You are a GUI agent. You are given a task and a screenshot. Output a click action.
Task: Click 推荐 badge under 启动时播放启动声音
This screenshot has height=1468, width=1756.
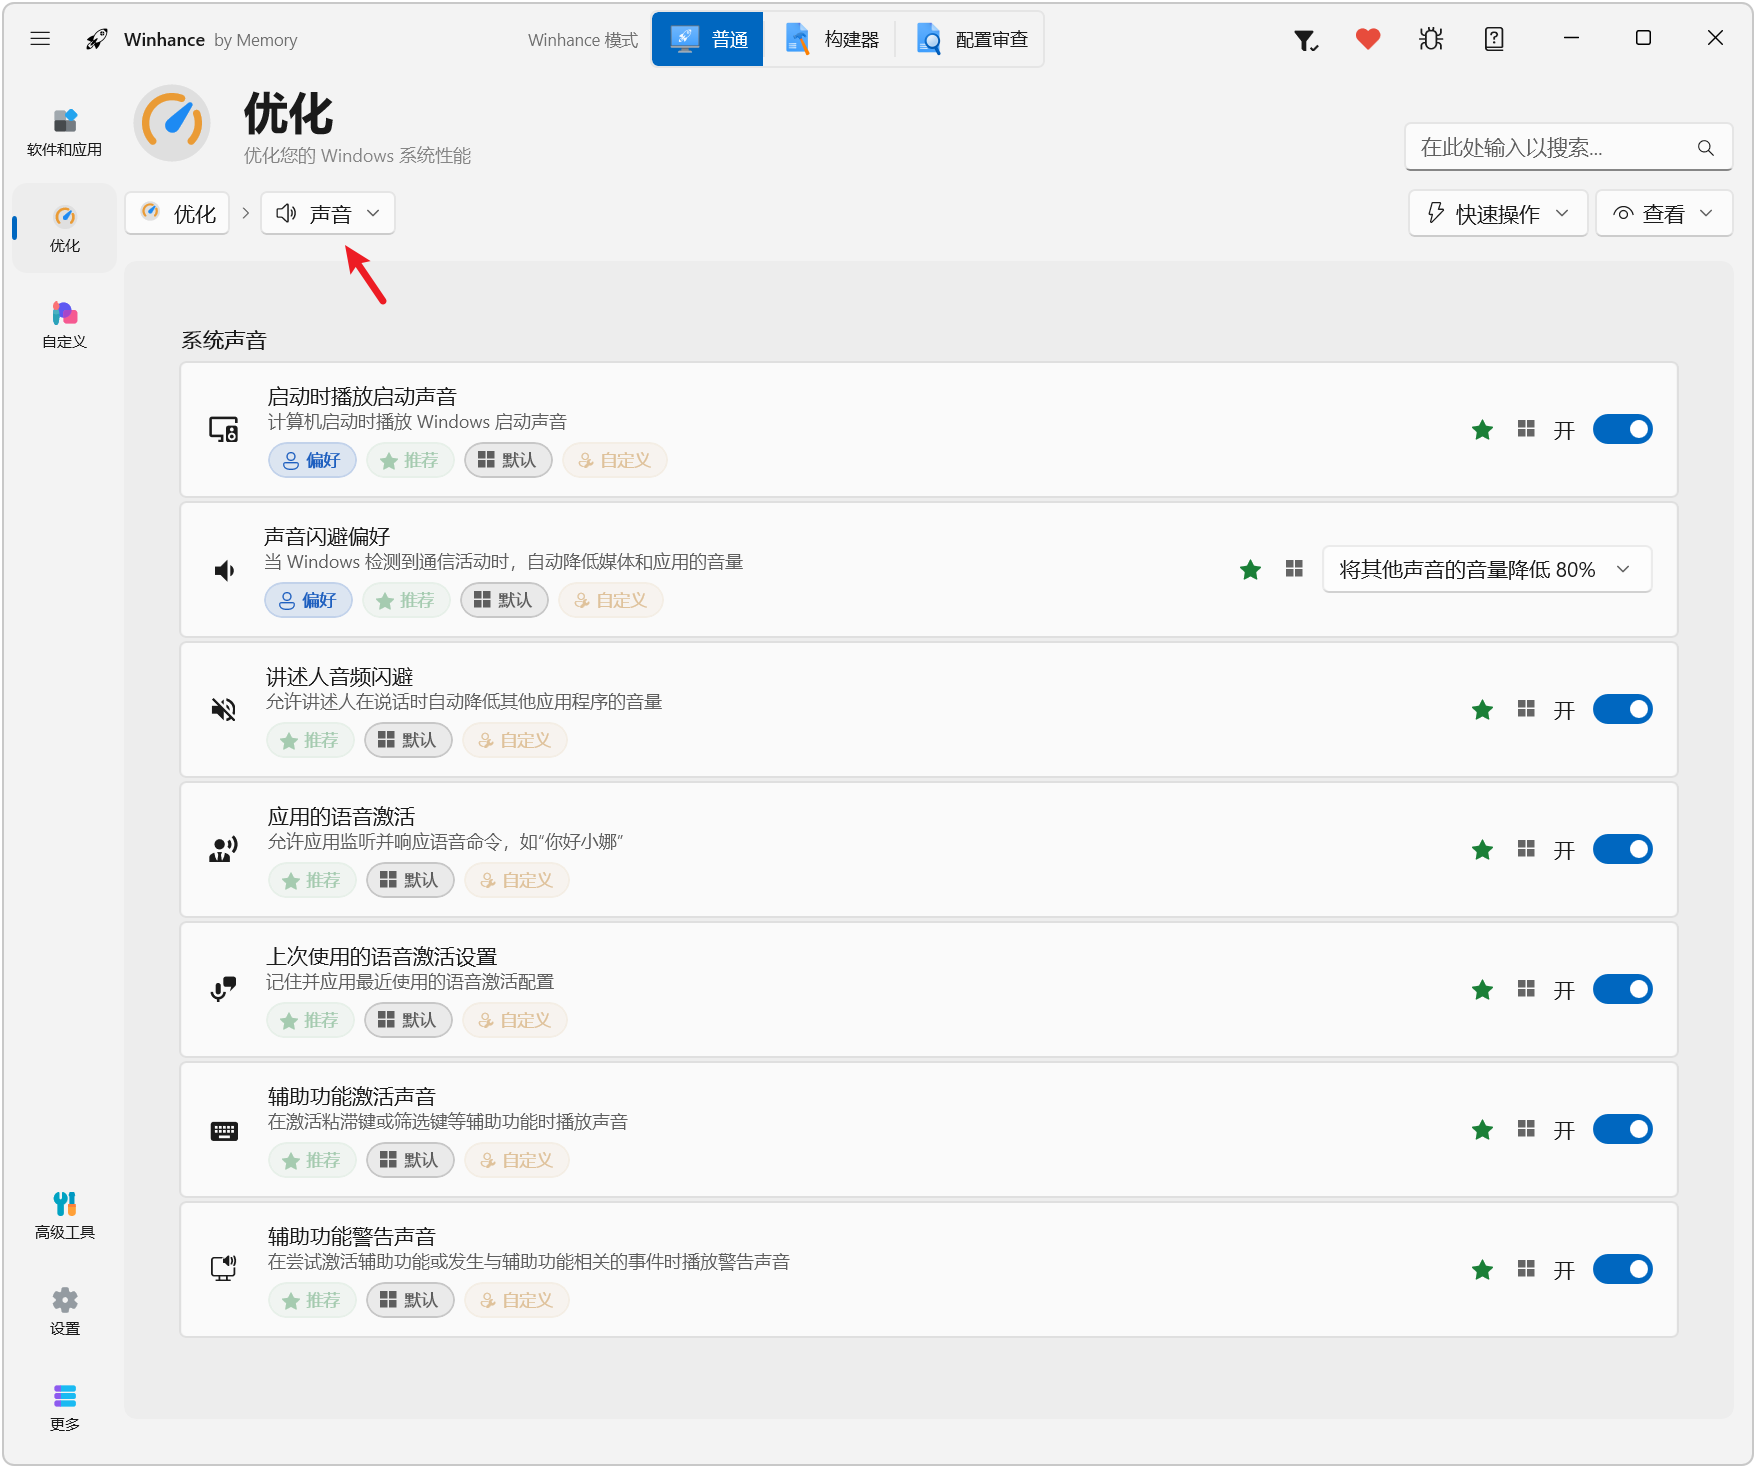410,460
